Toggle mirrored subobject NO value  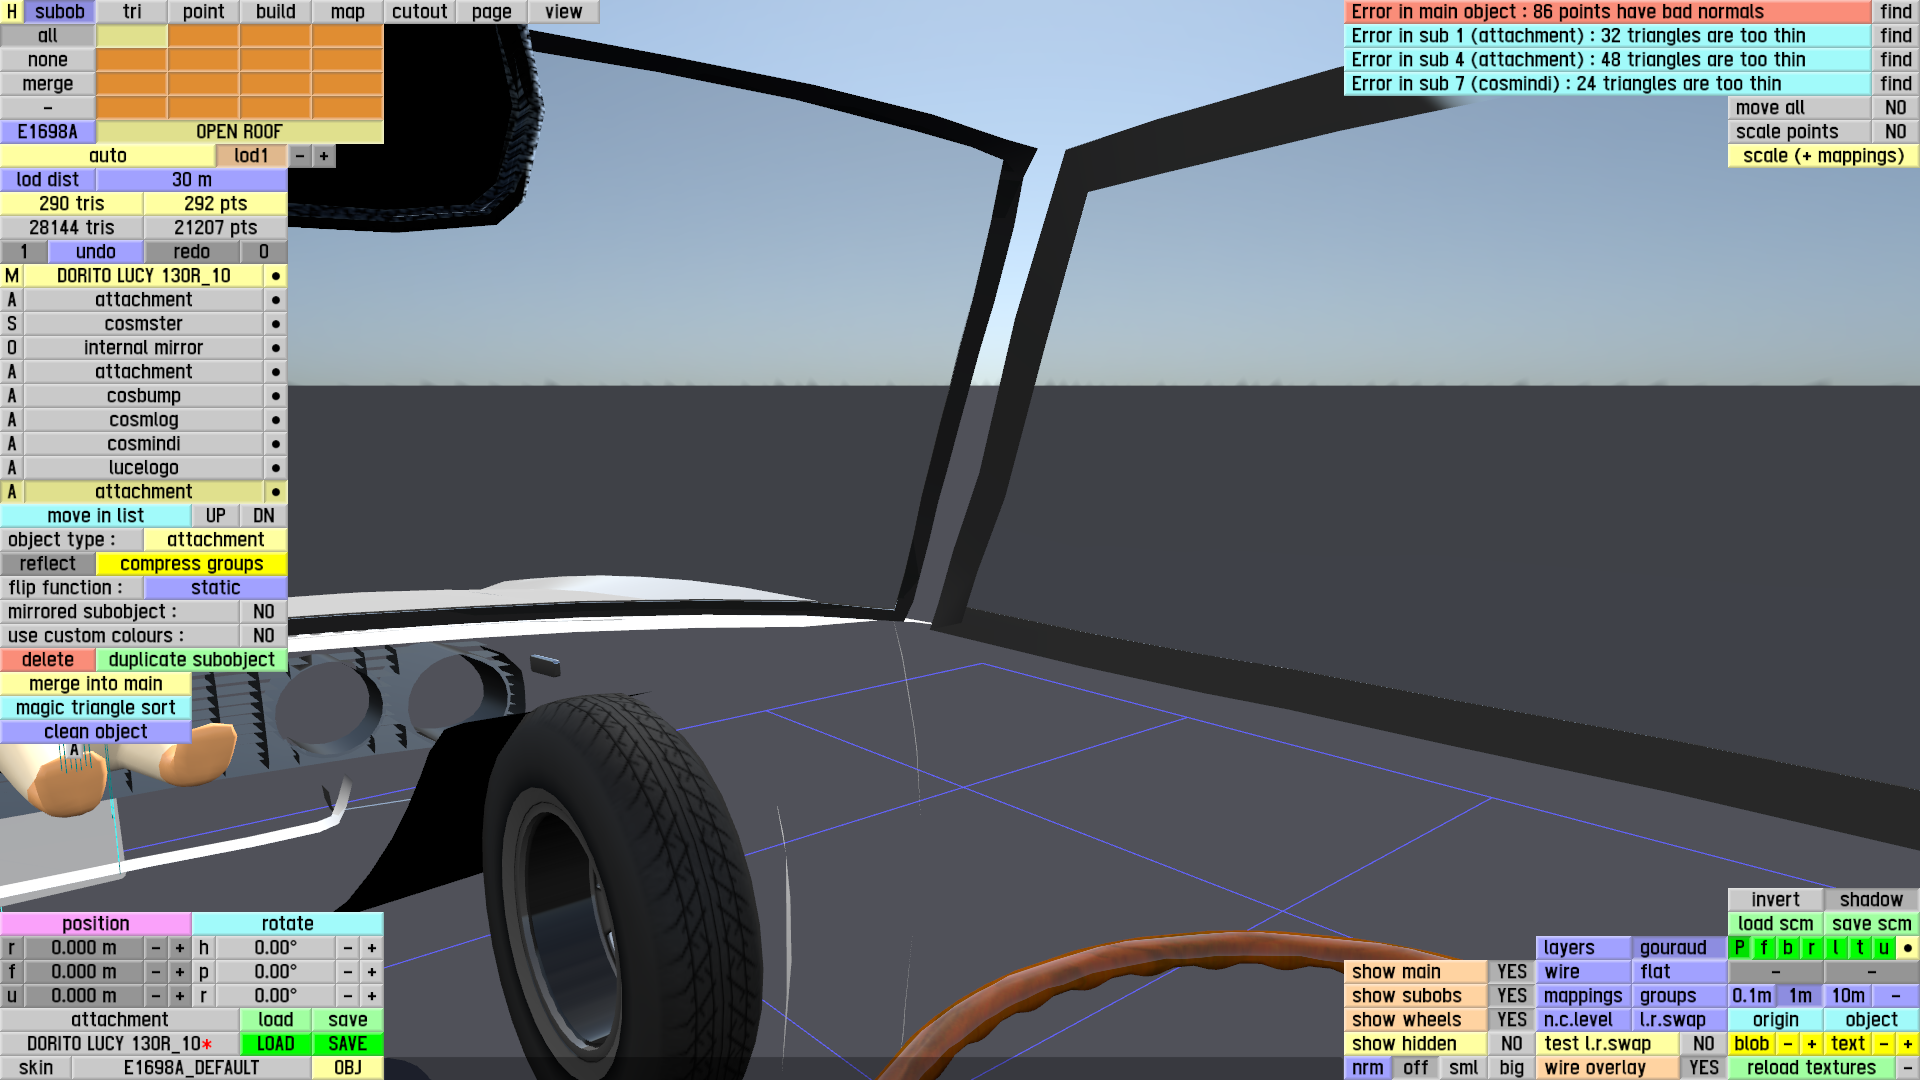click(x=263, y=612)
